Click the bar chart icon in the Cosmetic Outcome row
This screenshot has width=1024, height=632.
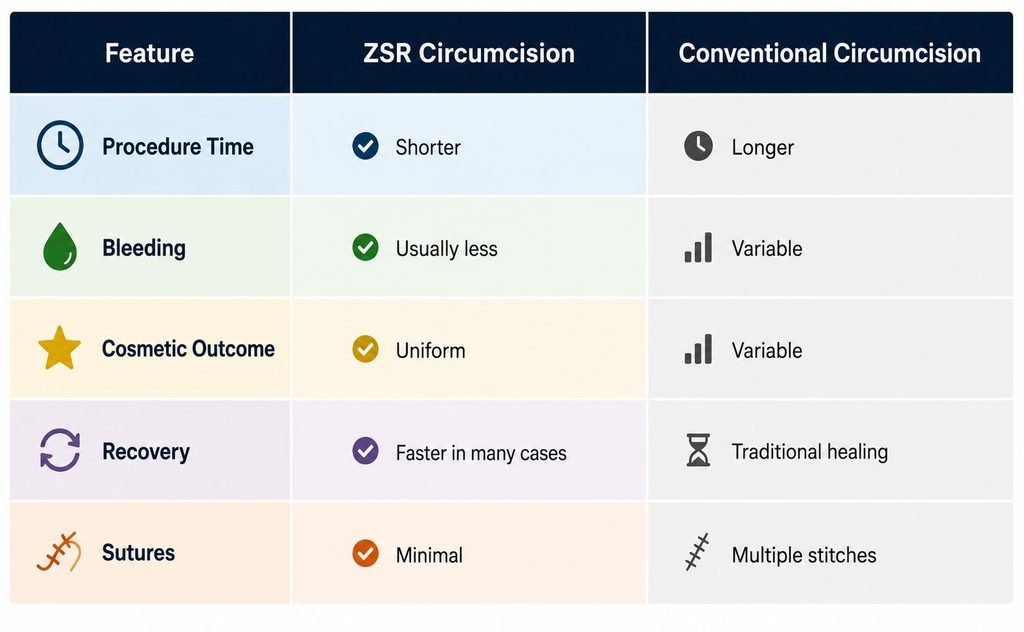(698, 349)
